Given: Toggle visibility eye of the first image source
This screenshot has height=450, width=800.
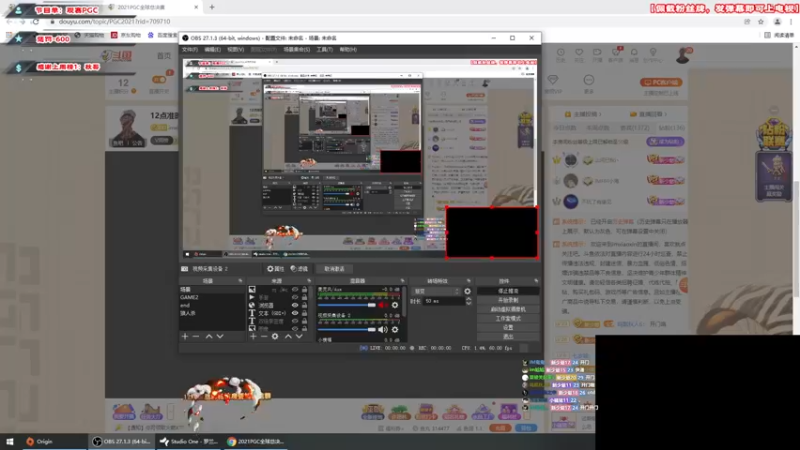Looking at the screenshot, I should [x=295, y=289].
